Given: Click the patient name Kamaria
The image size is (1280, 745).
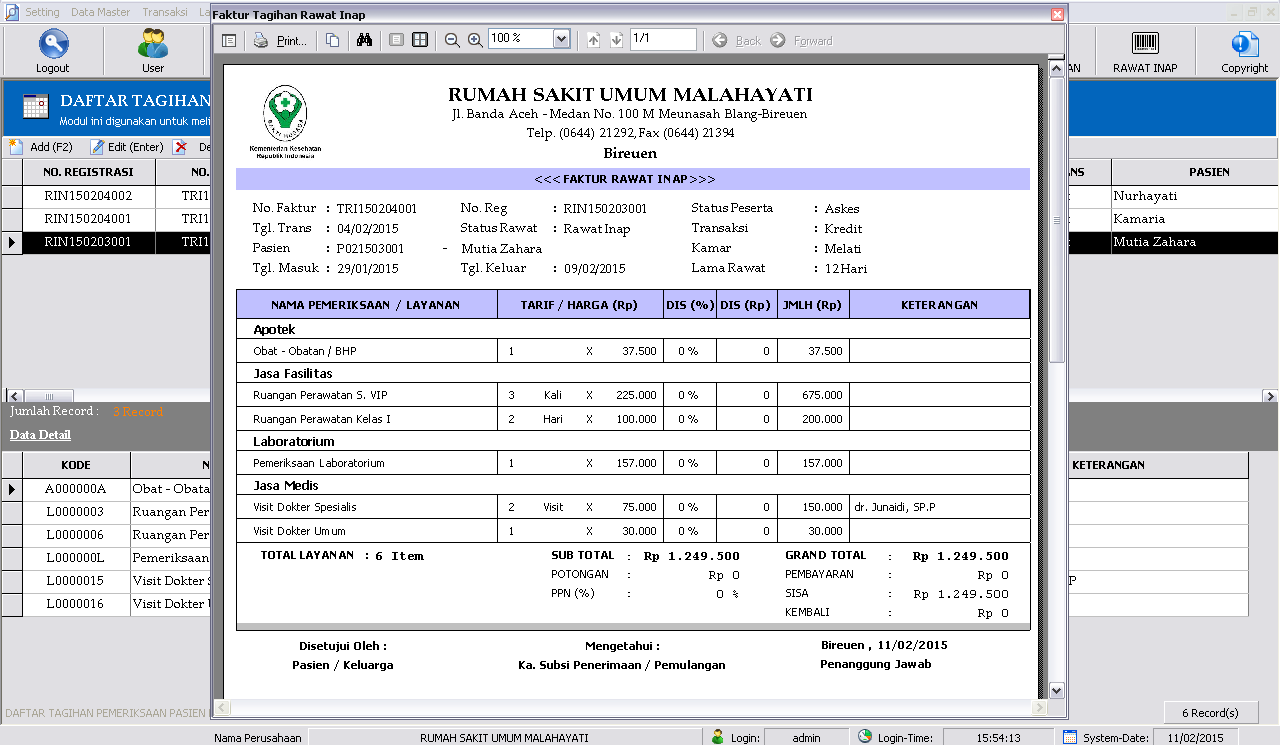Looking at the screenshot, I should point(1139,219).
